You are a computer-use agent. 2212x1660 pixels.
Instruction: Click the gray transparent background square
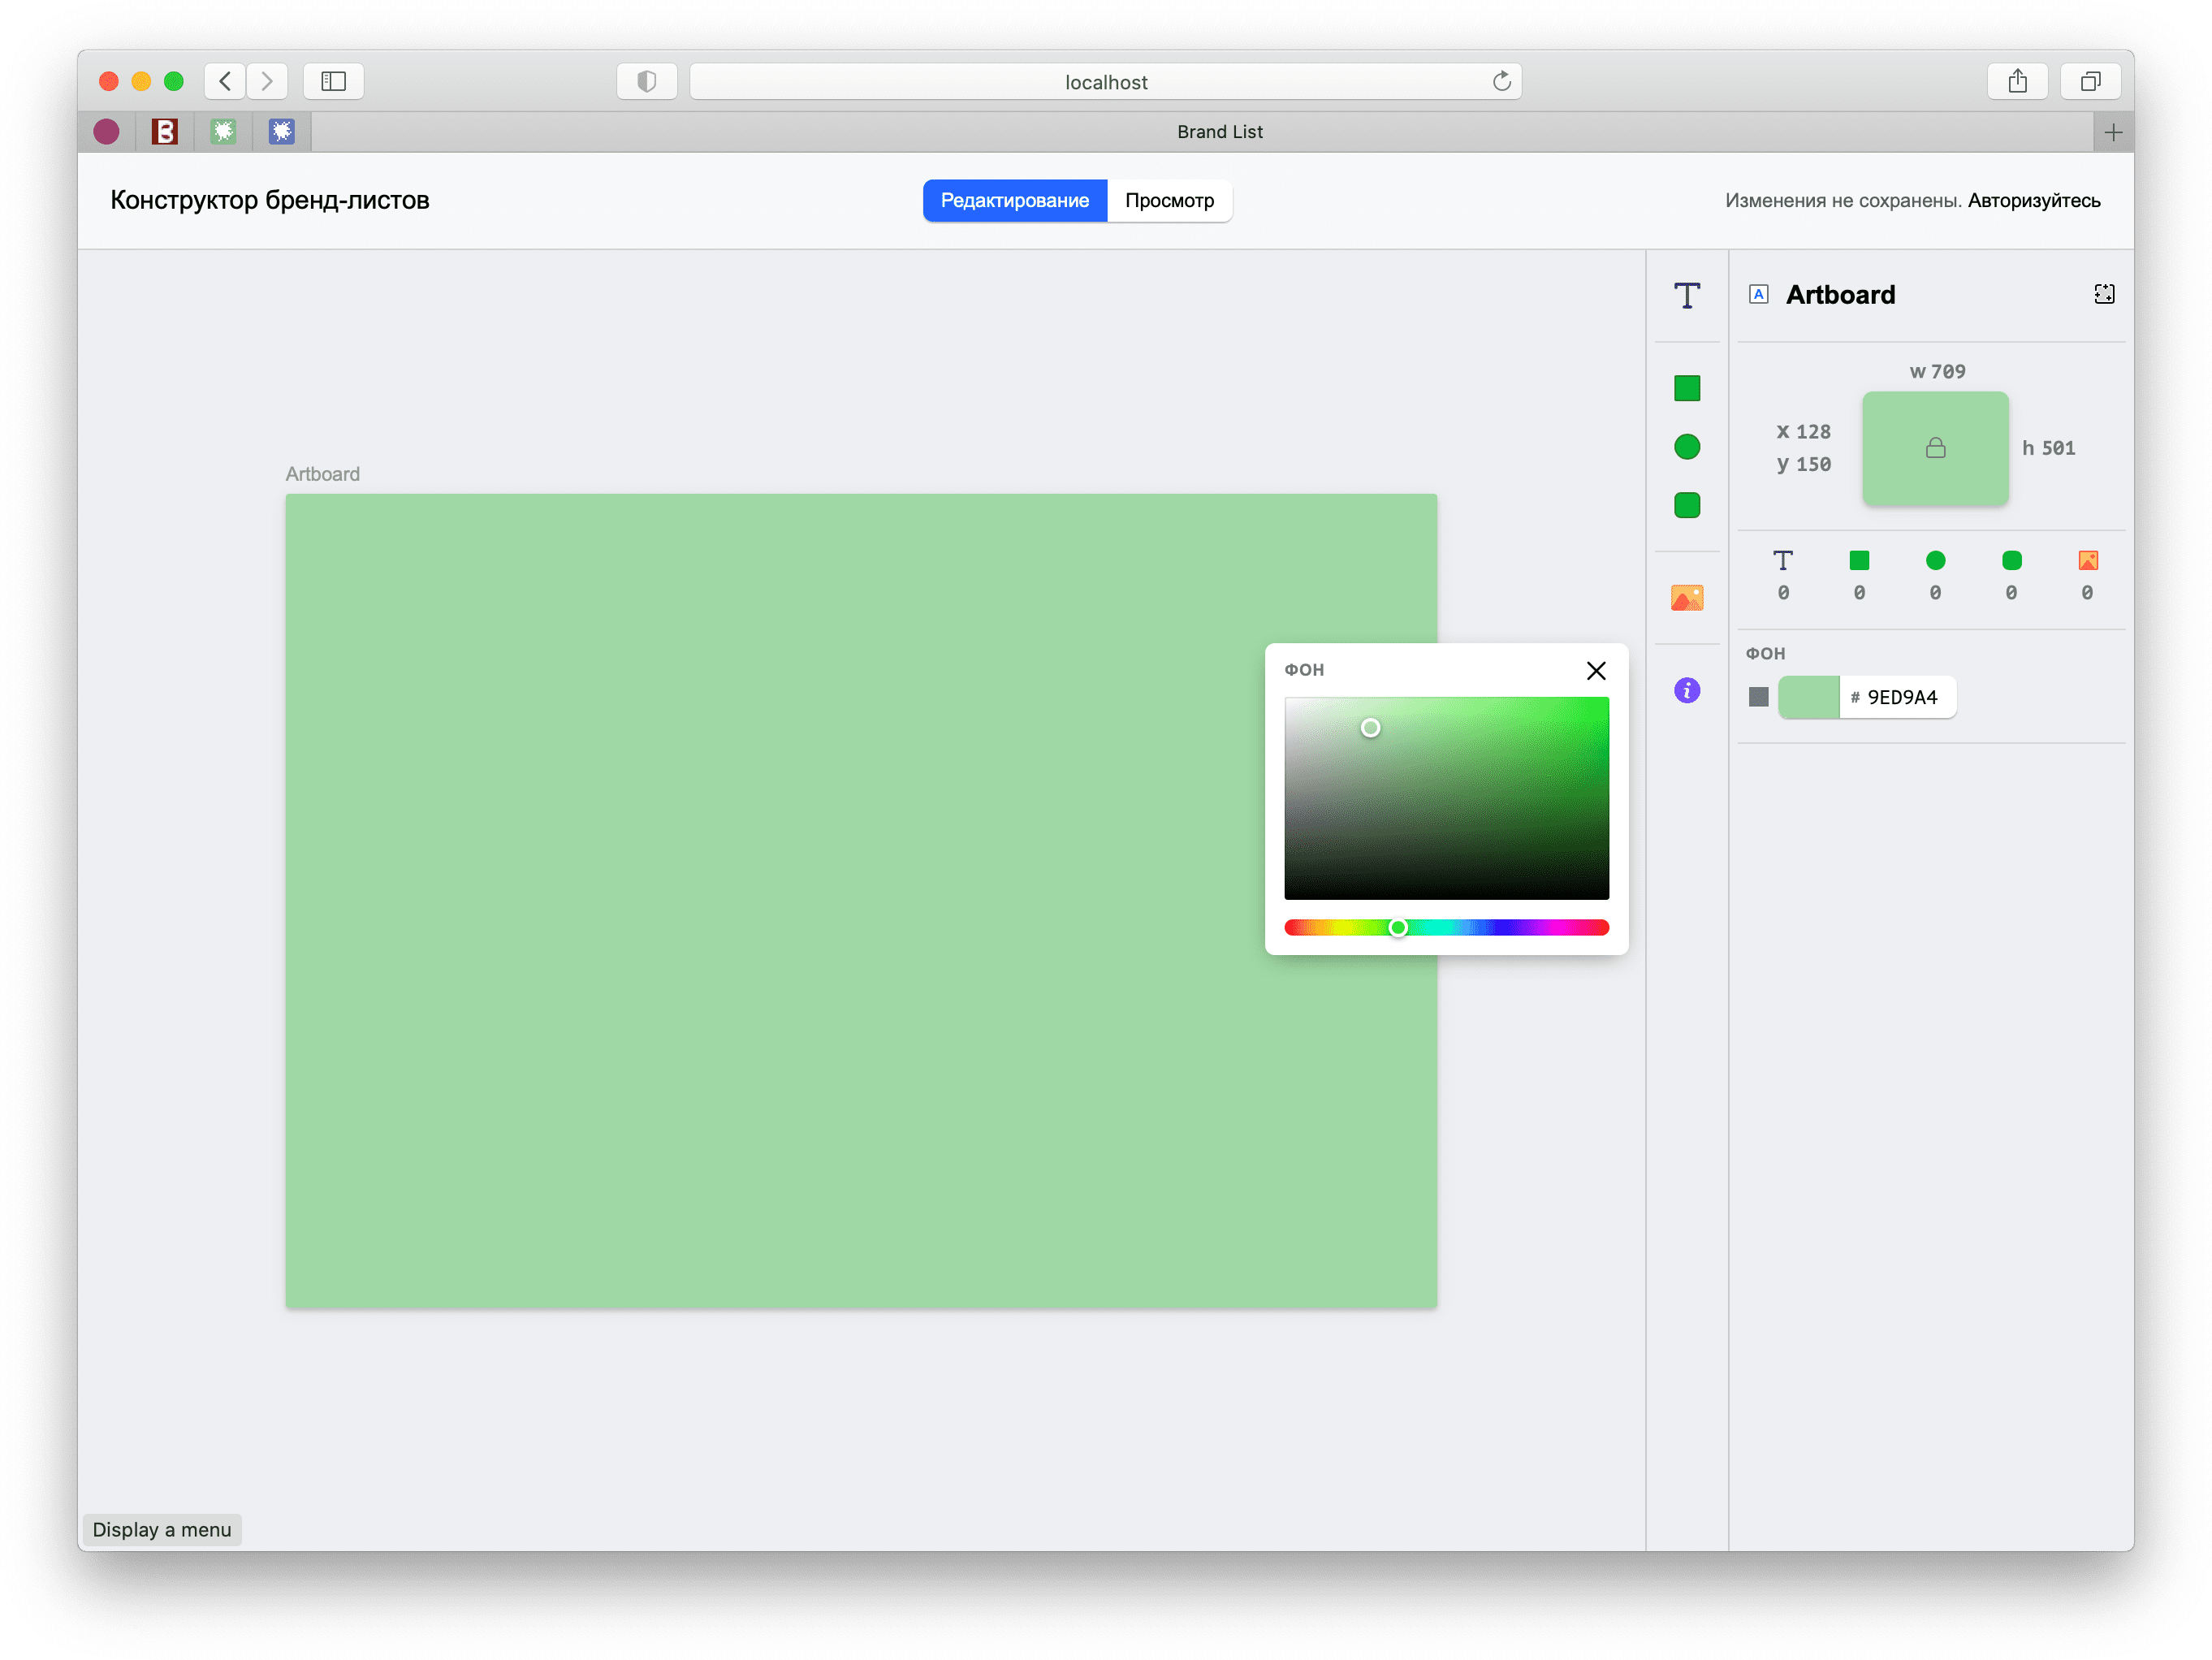click(x=1758, y=697)
